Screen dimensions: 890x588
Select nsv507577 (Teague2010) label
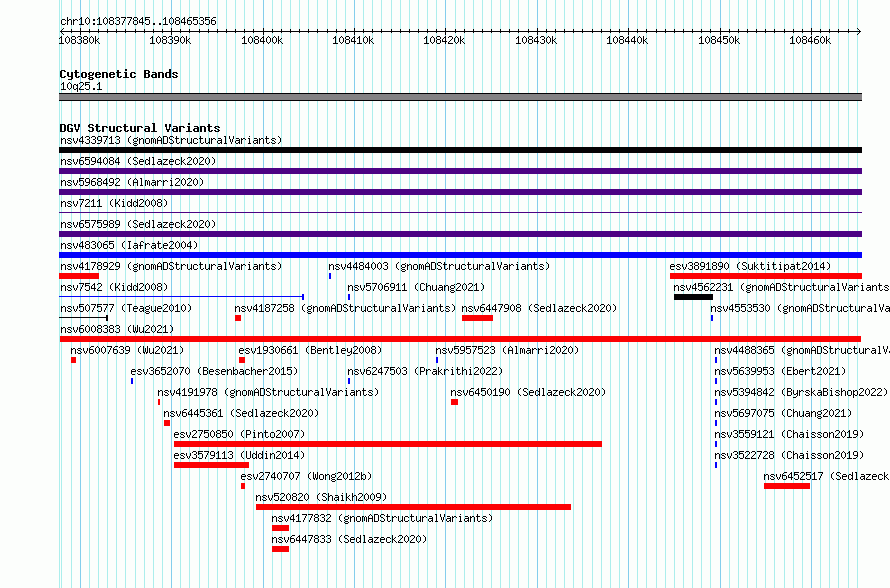(x=126, y=308)
